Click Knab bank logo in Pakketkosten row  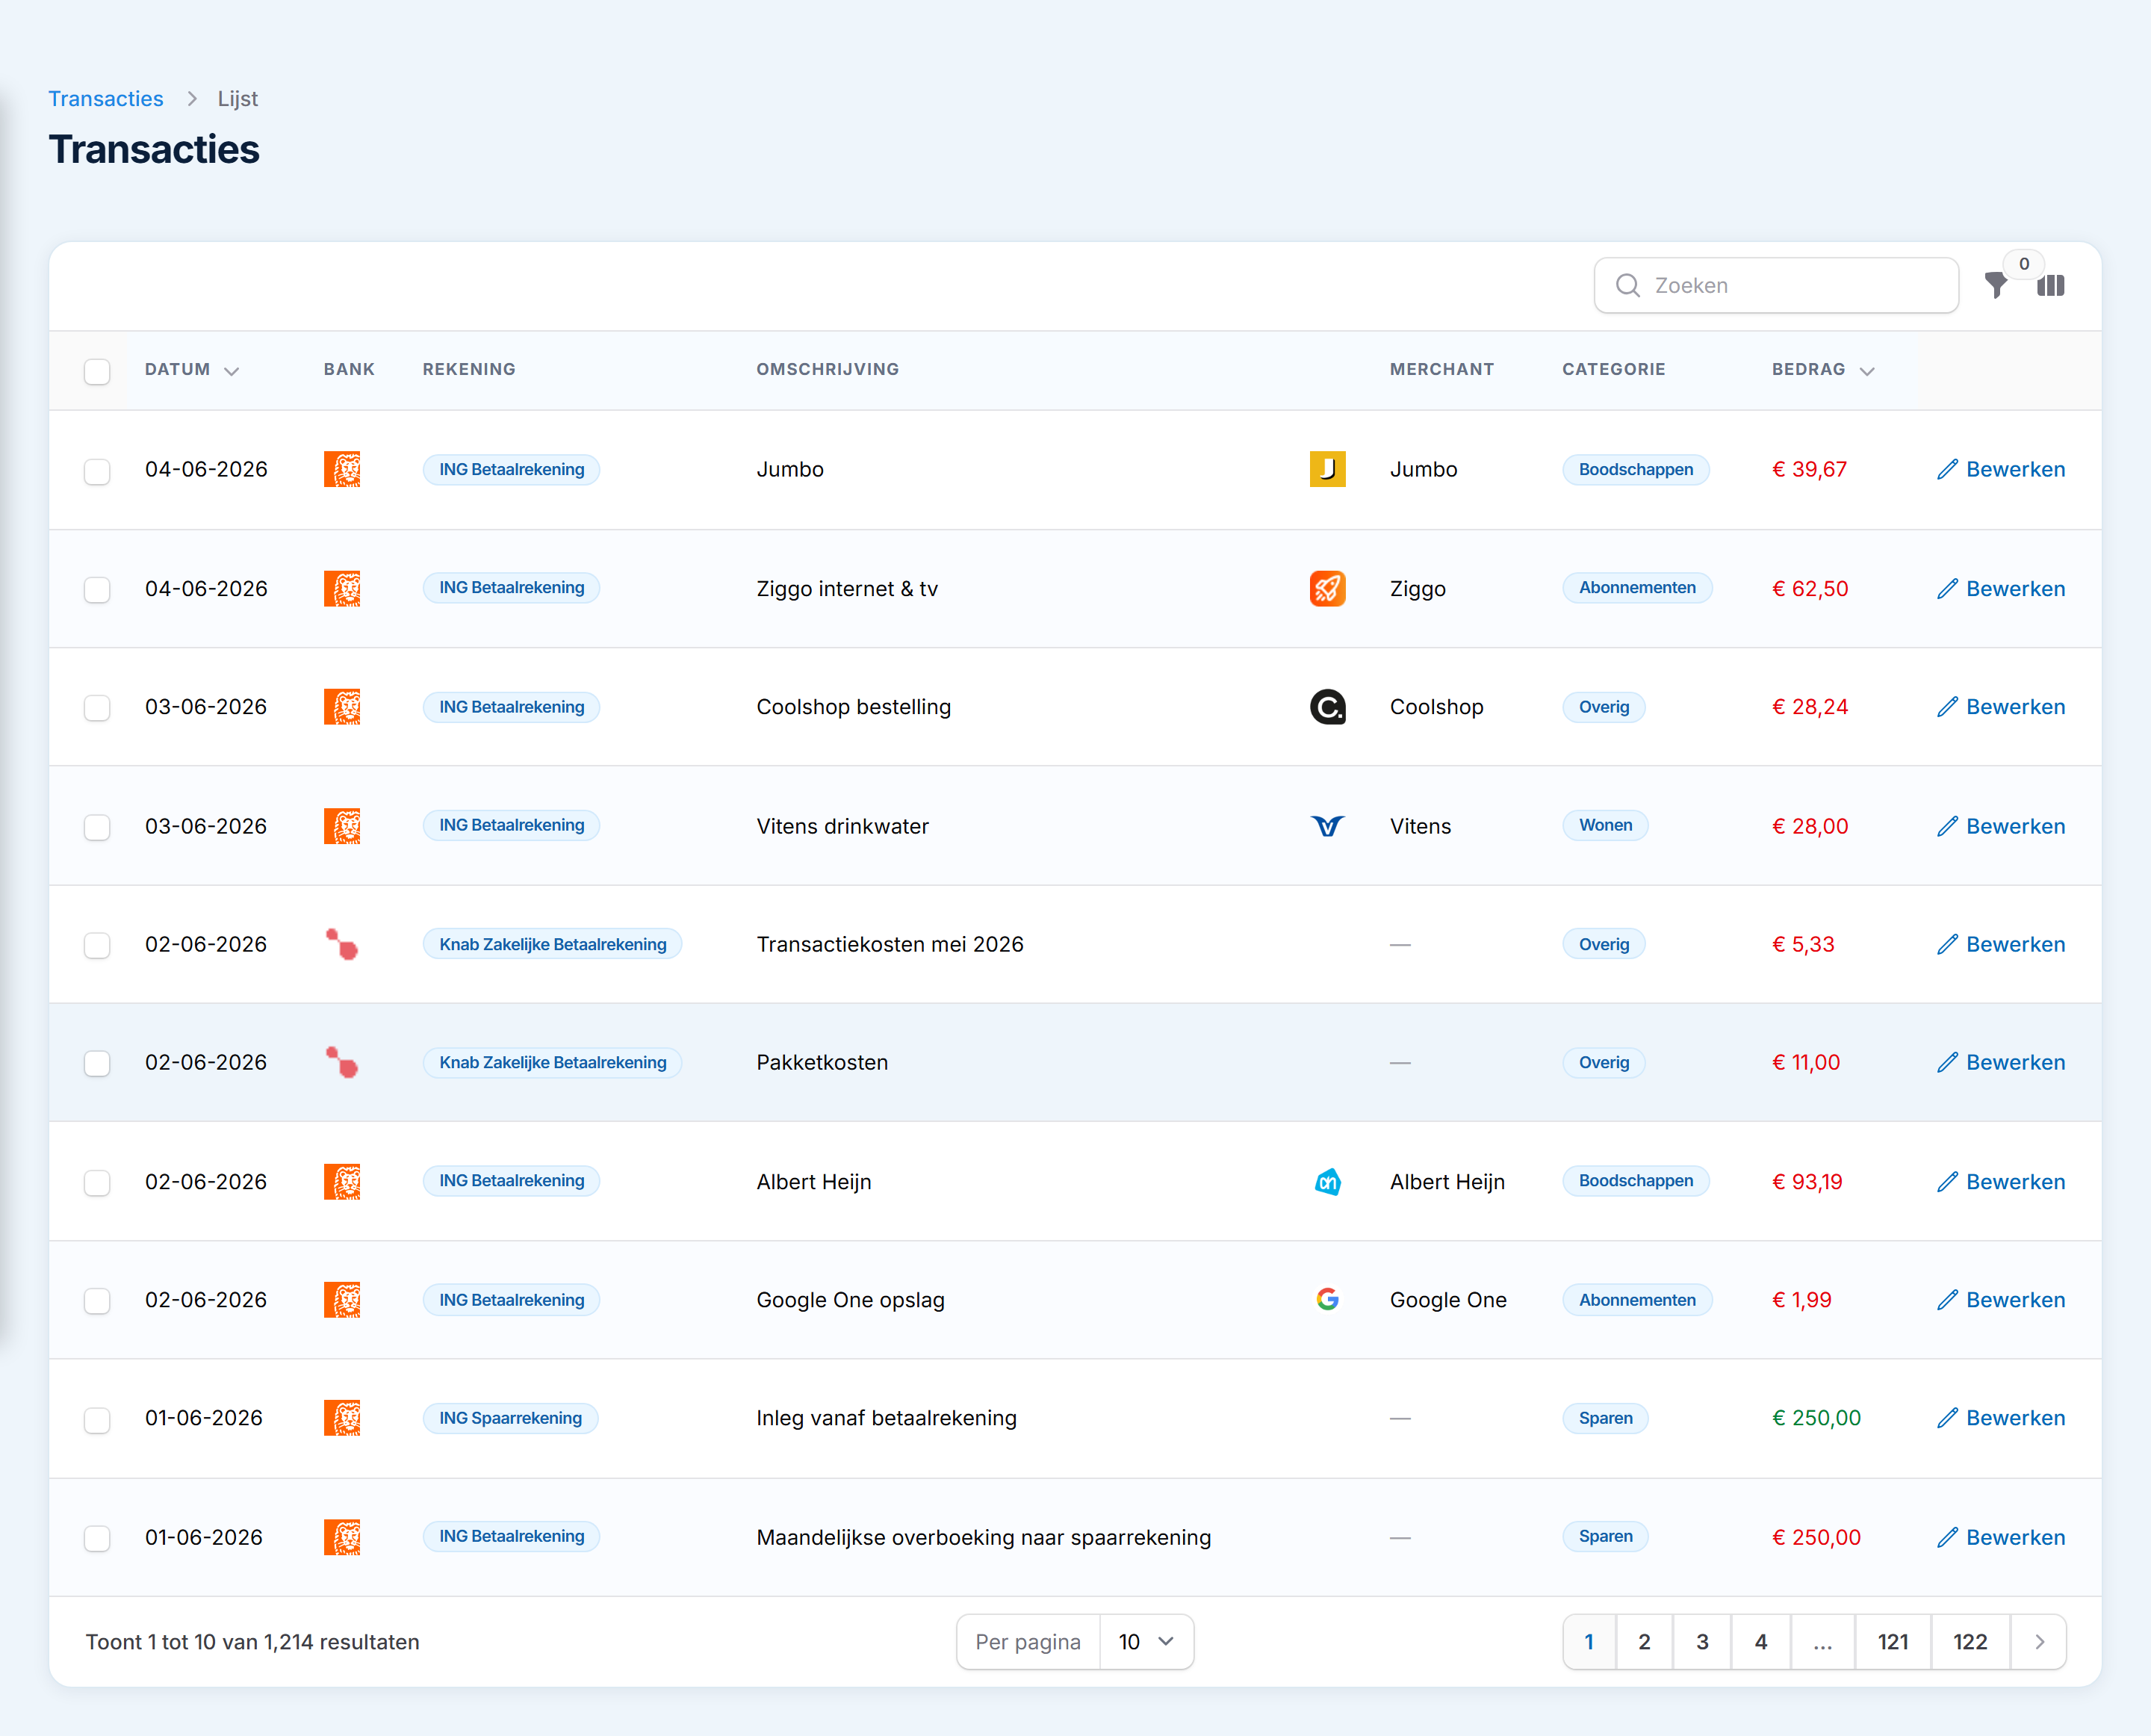pyautogui.click(x=342, y=1063)
